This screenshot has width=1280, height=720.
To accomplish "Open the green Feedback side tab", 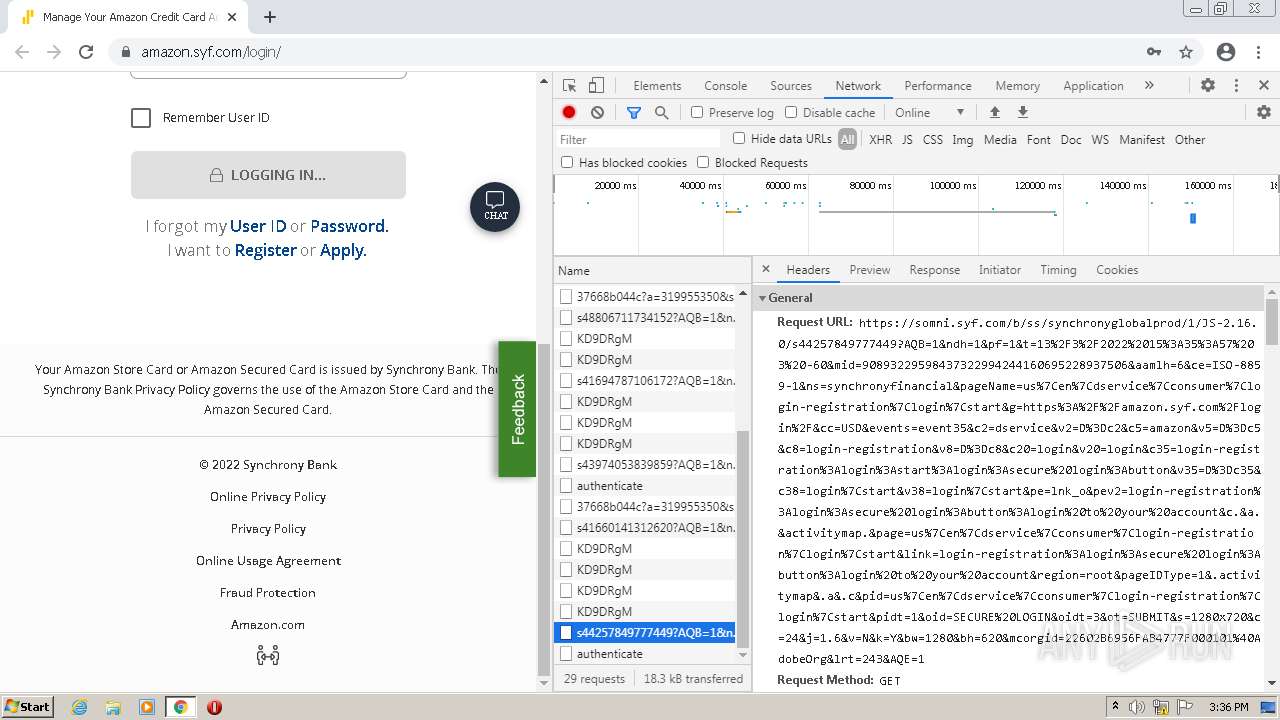I will coord(517,409).
